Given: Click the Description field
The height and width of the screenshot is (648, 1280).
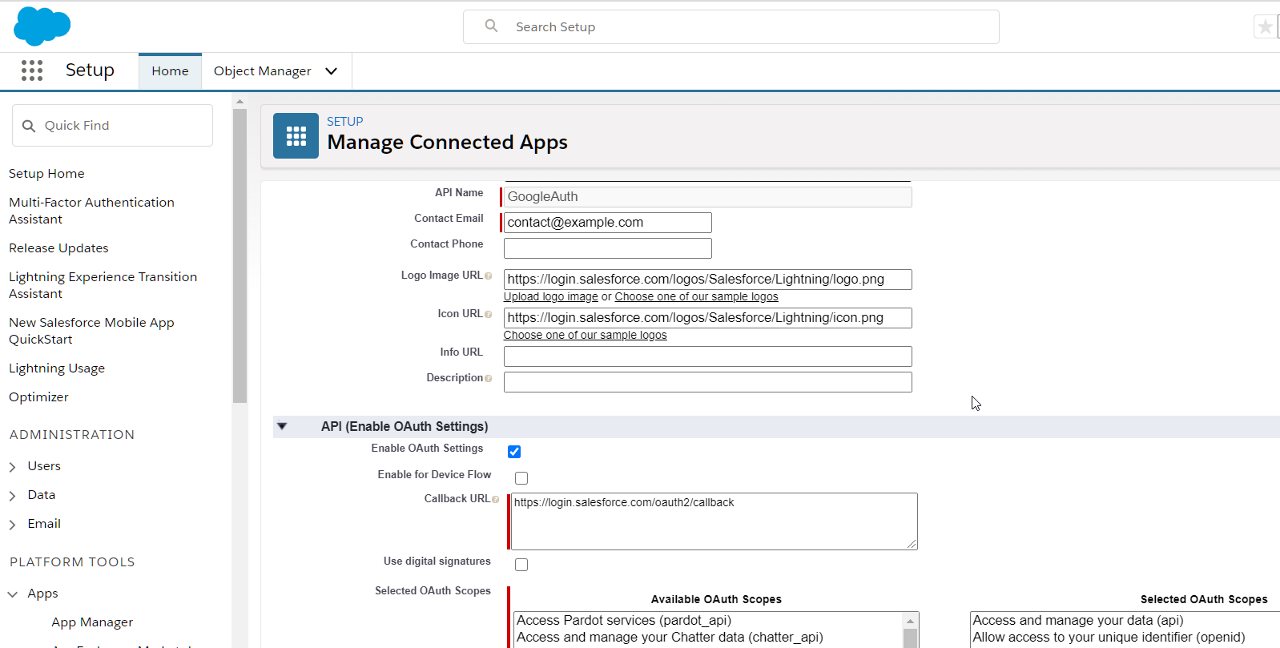Looking at the screenshot, I should click(708, 382).
